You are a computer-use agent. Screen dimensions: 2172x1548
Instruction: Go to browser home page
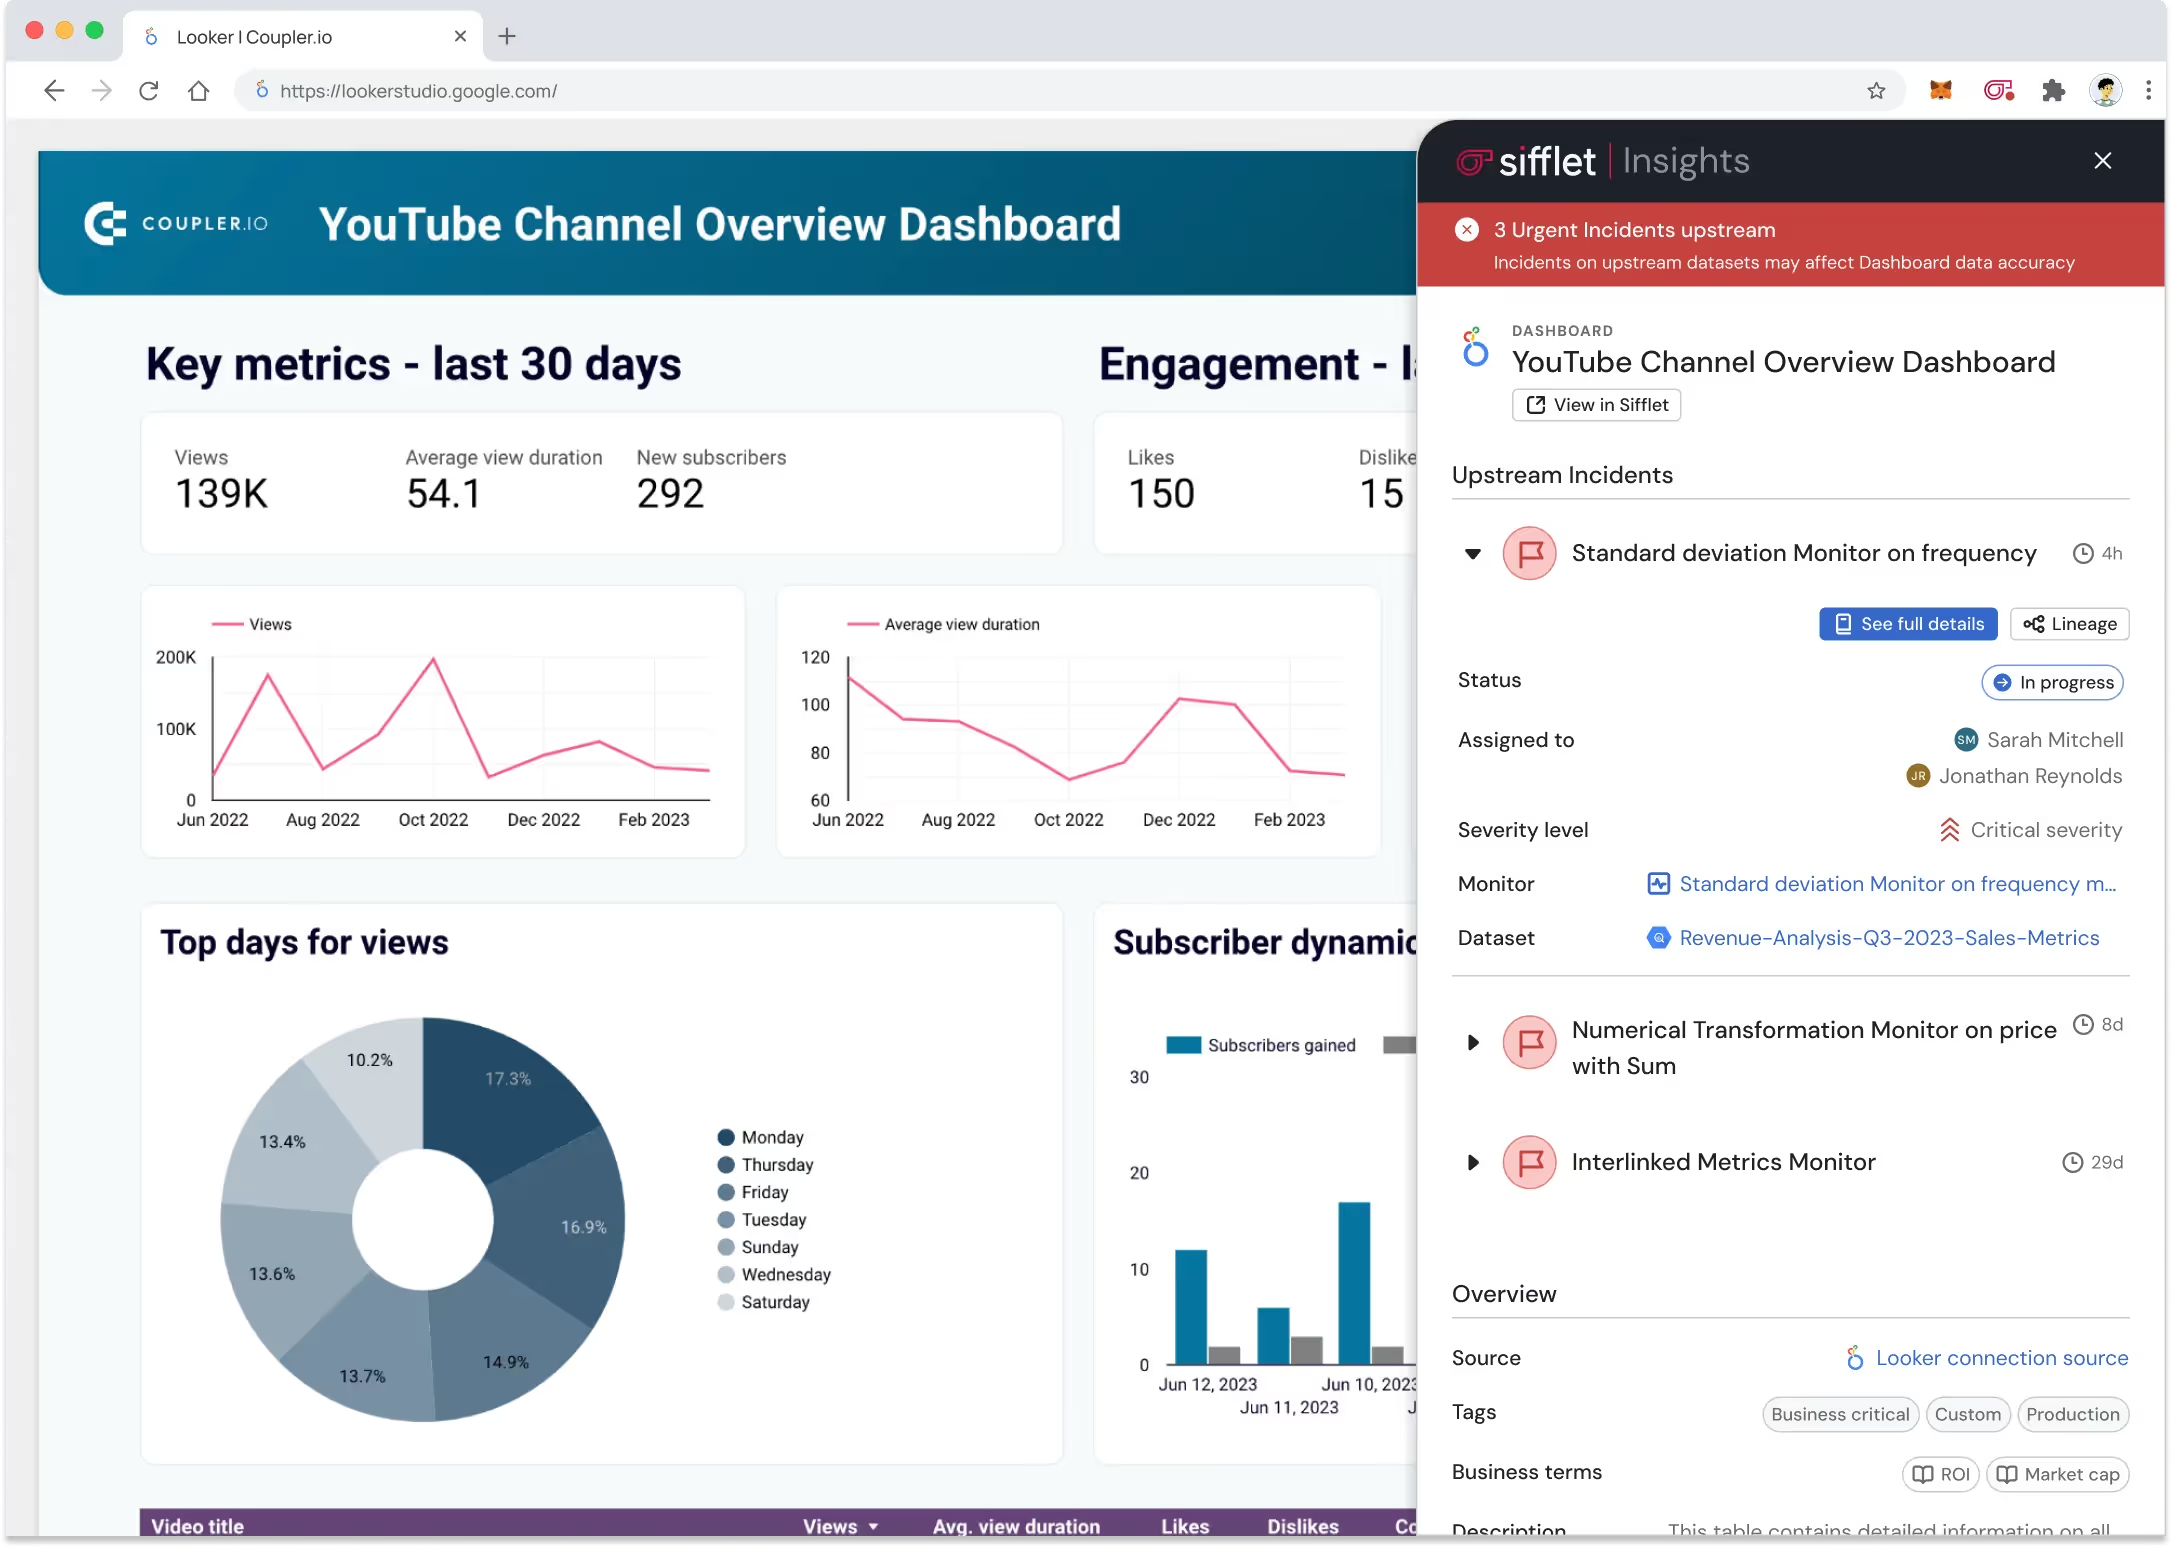pos(199,91)
